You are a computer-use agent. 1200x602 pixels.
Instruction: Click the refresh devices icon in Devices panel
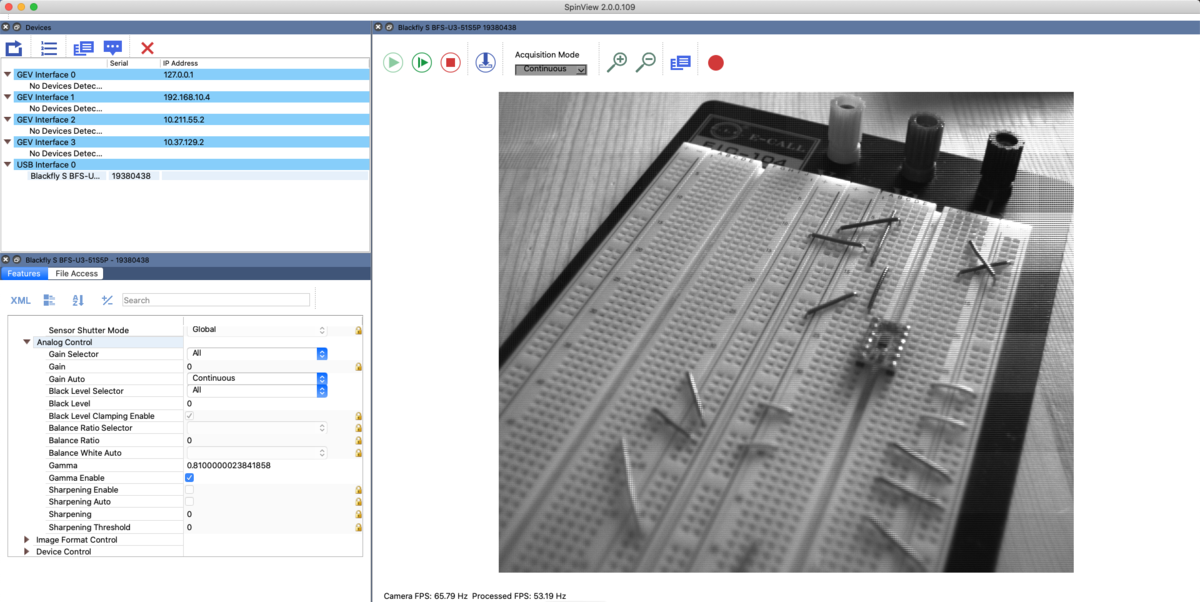pyautogui.click(x=14, y=48)
